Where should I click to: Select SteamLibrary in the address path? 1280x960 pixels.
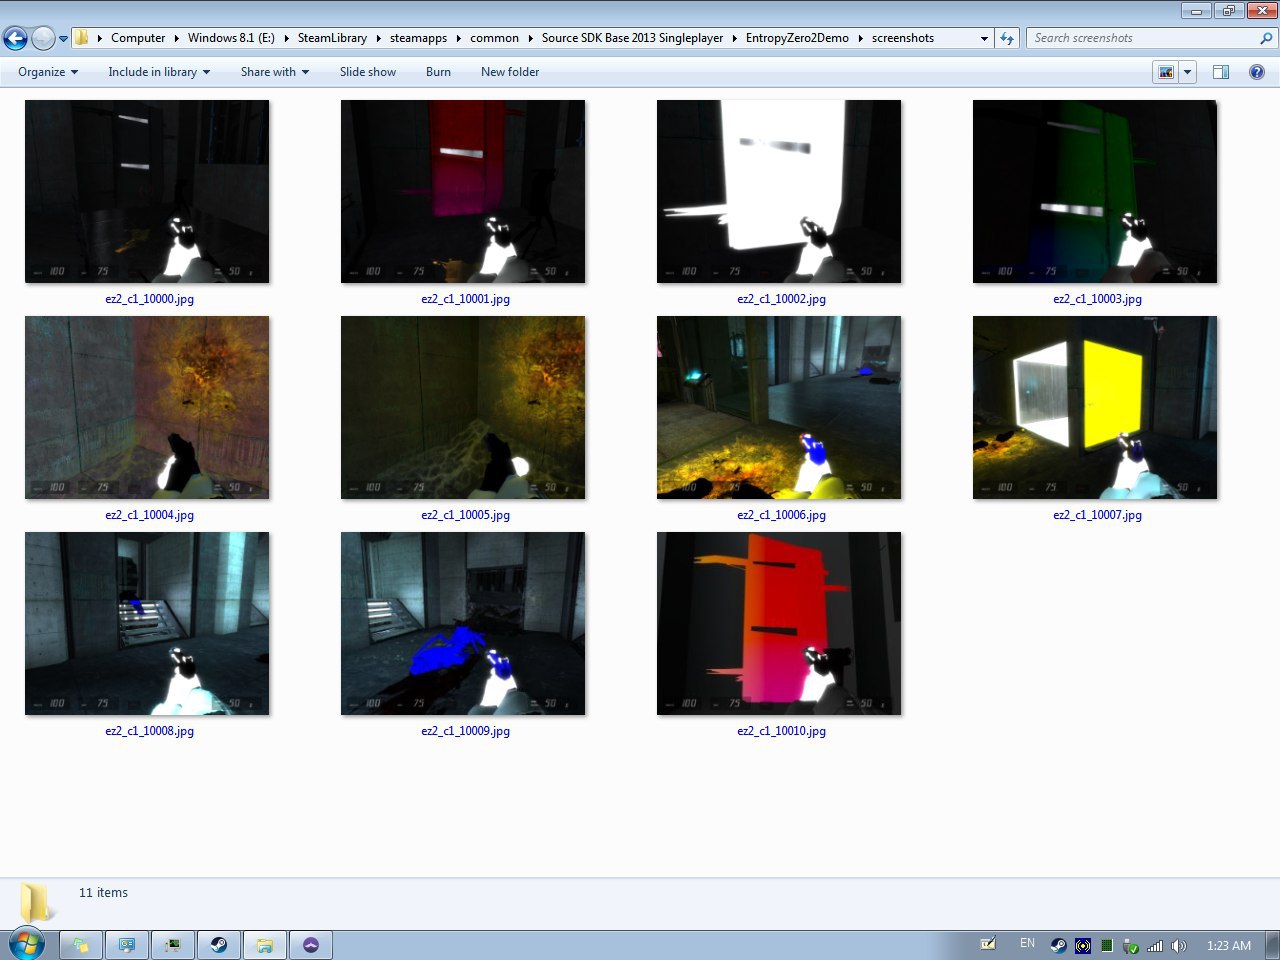(332, 38)
